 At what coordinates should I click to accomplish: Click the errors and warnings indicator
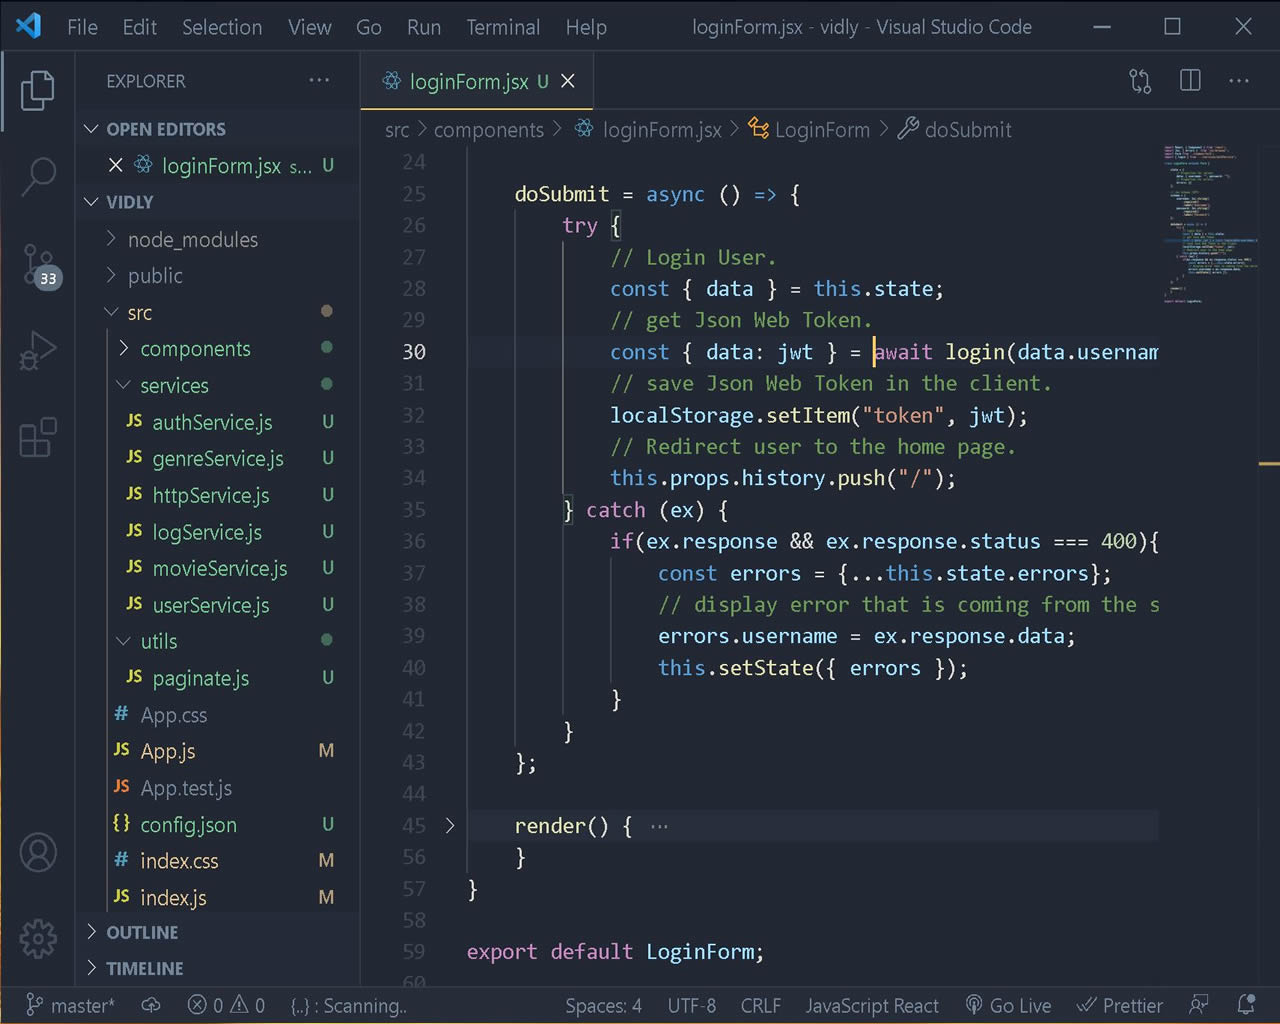click(226, 1005)
